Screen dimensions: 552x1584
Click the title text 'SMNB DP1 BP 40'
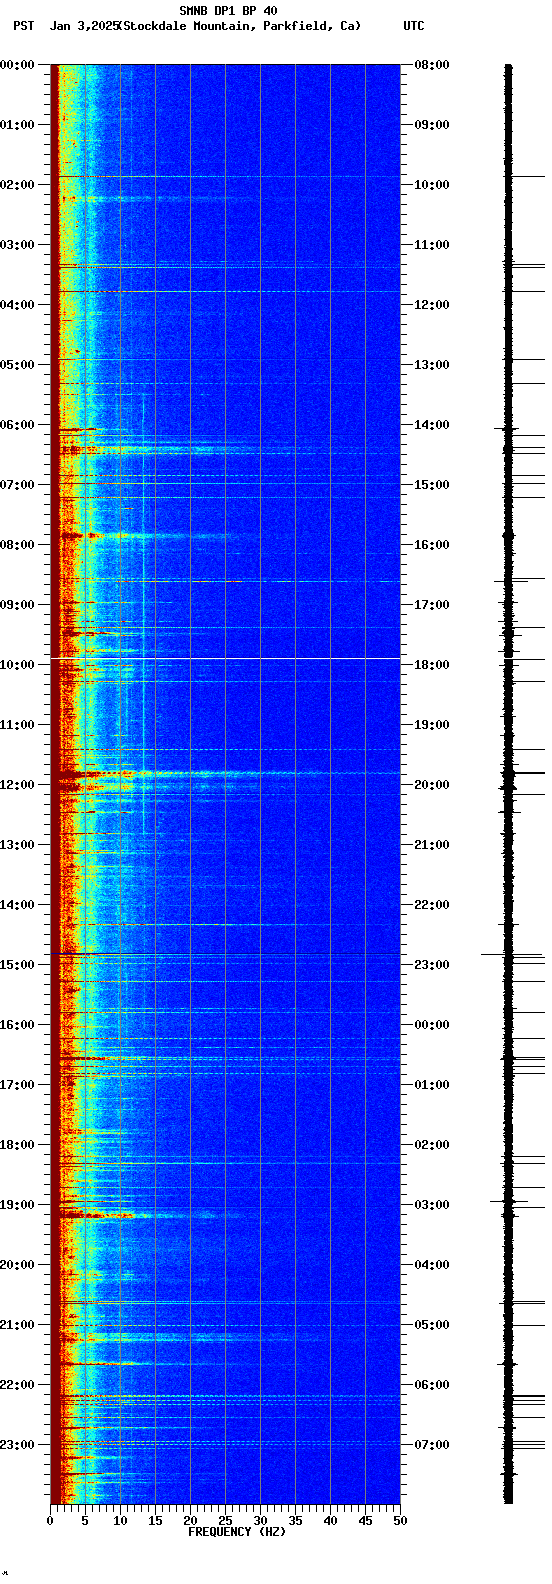click(x=228, y=11)
